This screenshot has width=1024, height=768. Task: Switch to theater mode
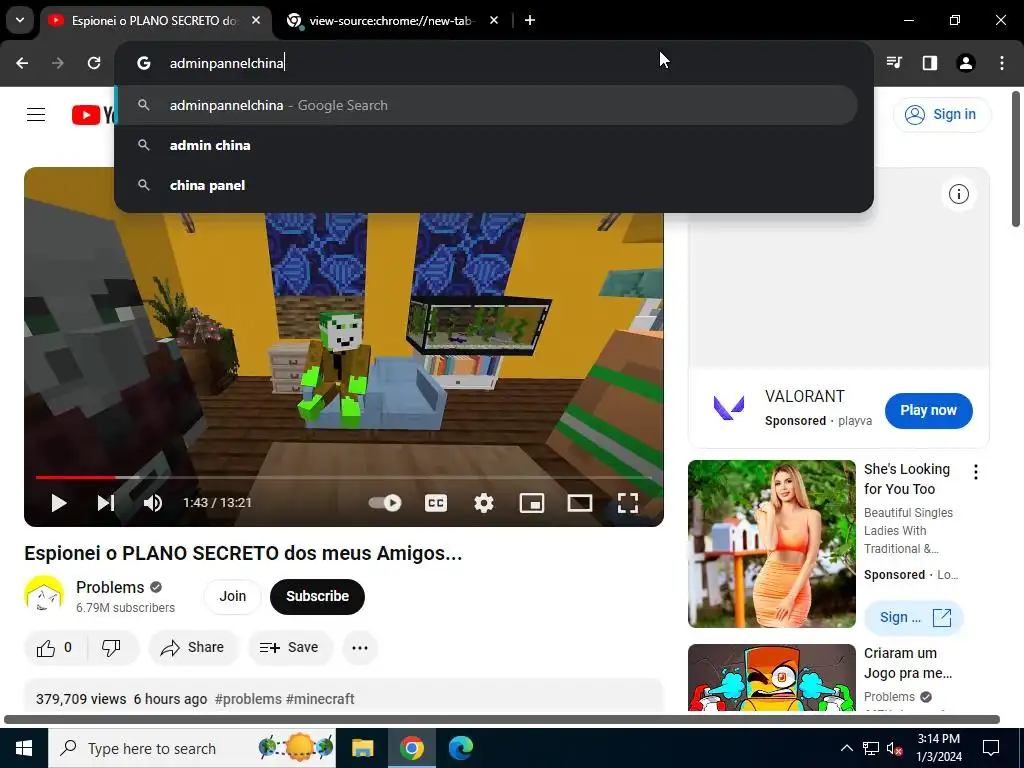580,503
